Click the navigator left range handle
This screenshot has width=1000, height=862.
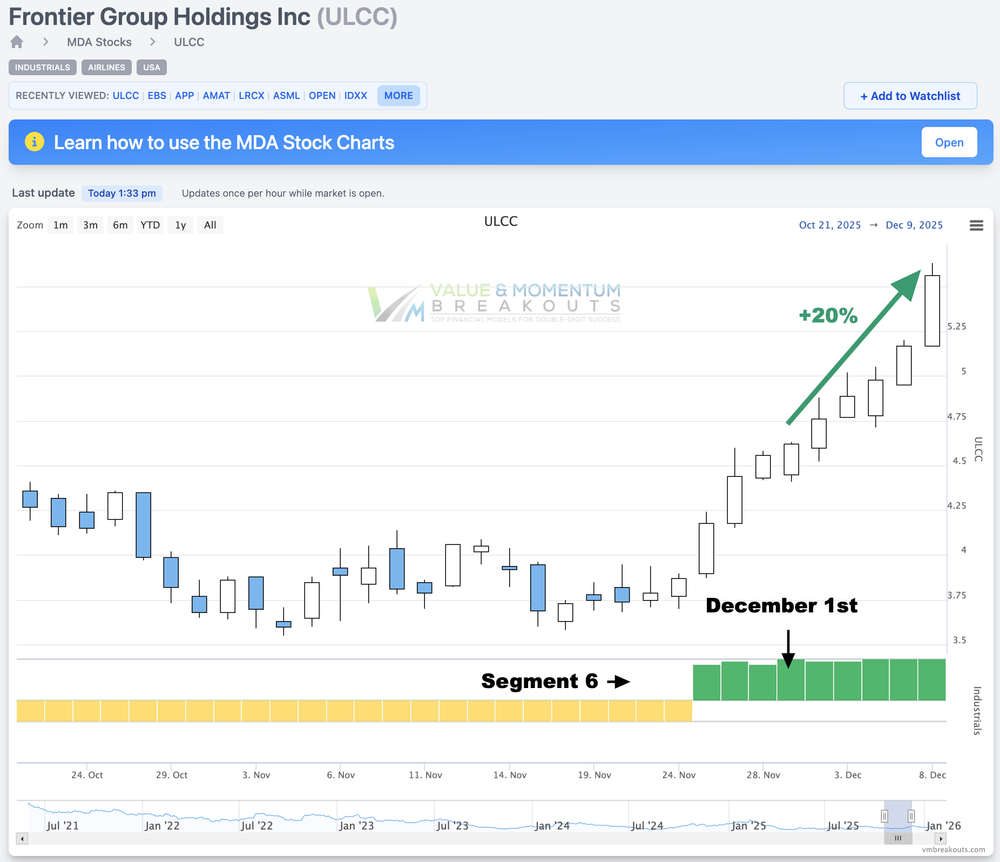coord(884,816)
